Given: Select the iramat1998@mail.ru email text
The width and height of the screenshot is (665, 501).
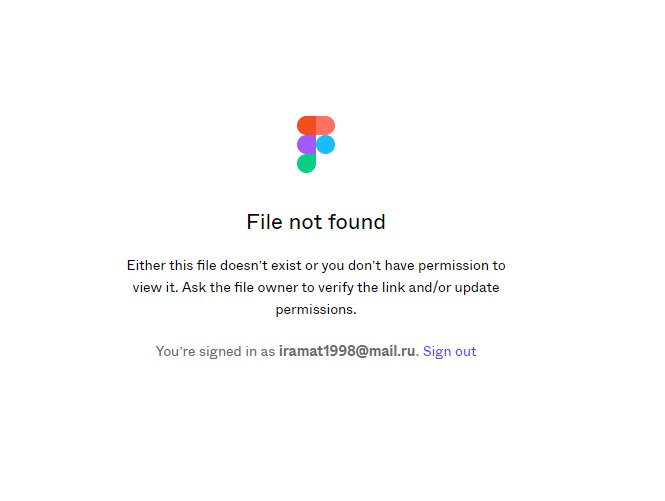Looking at the screenshot, I should click(346, 351).
